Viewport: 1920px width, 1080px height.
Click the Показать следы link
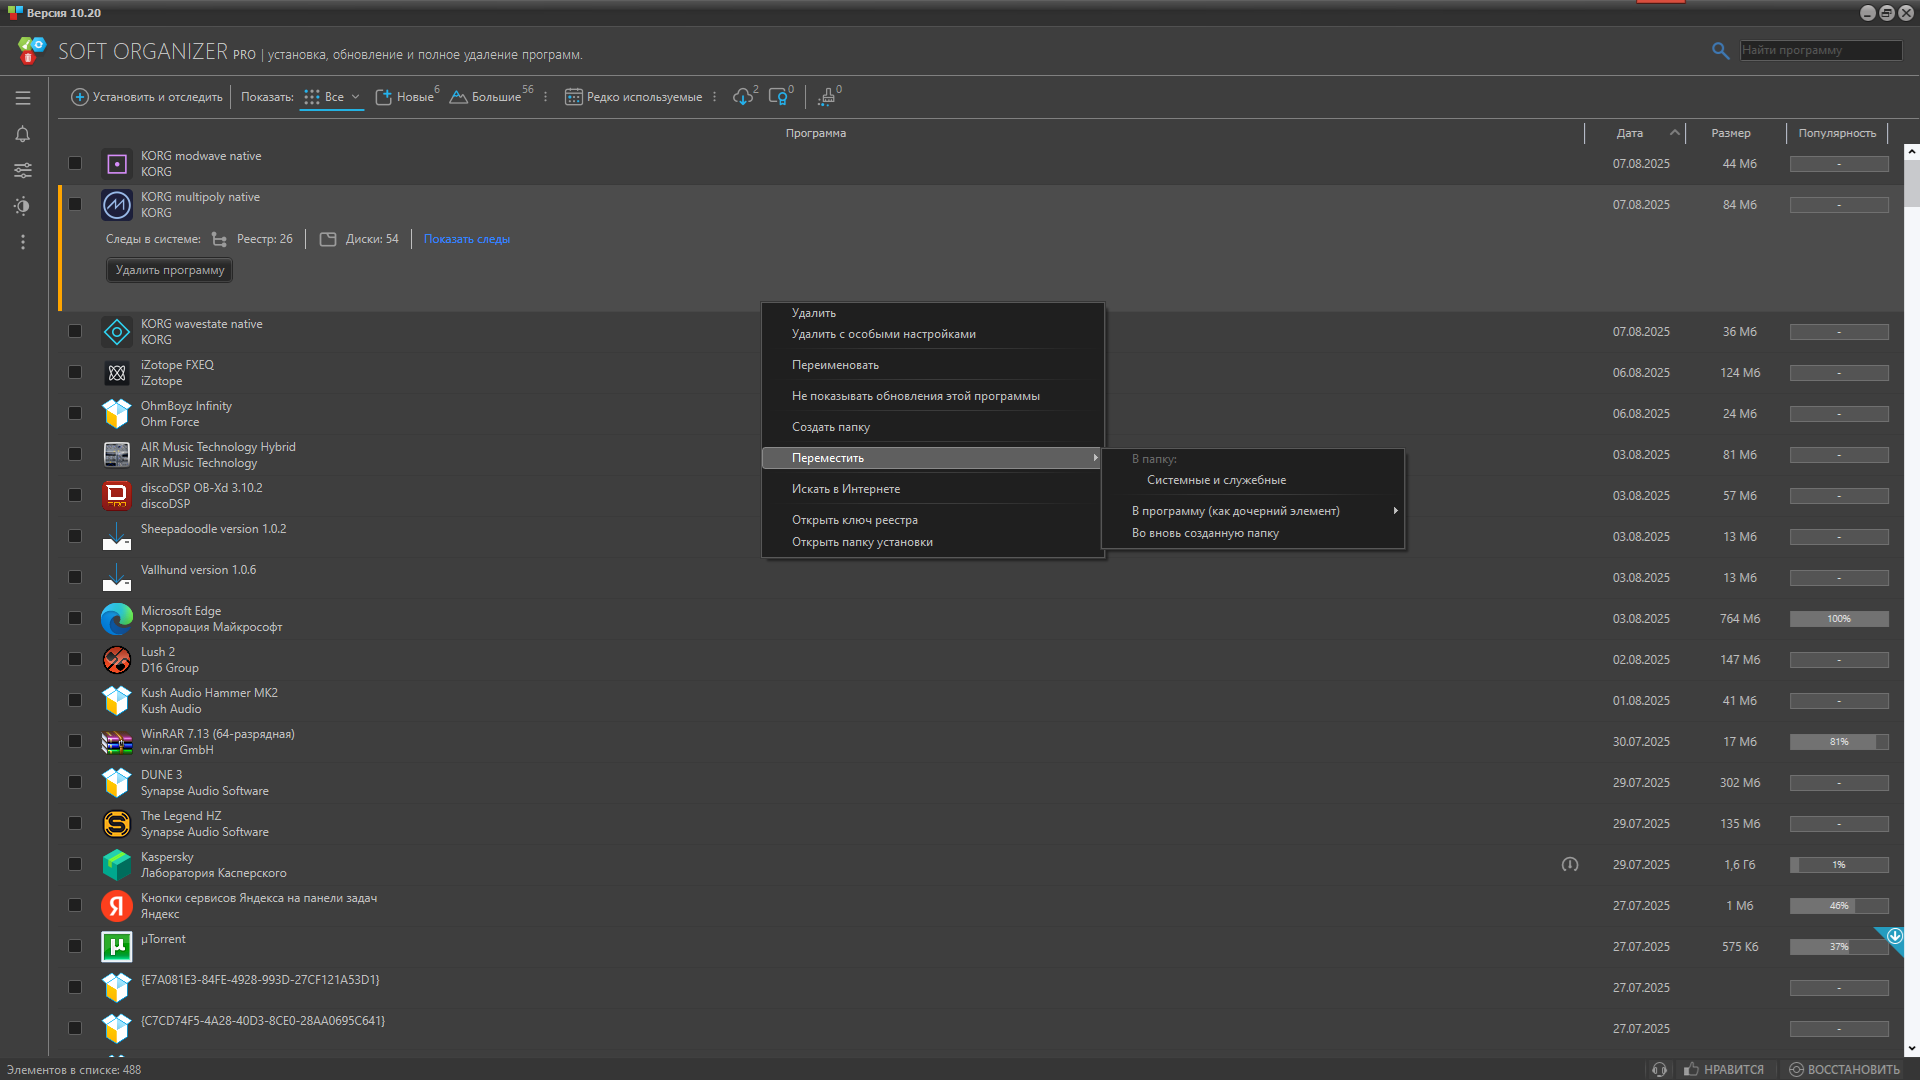(x=466, y=239)
